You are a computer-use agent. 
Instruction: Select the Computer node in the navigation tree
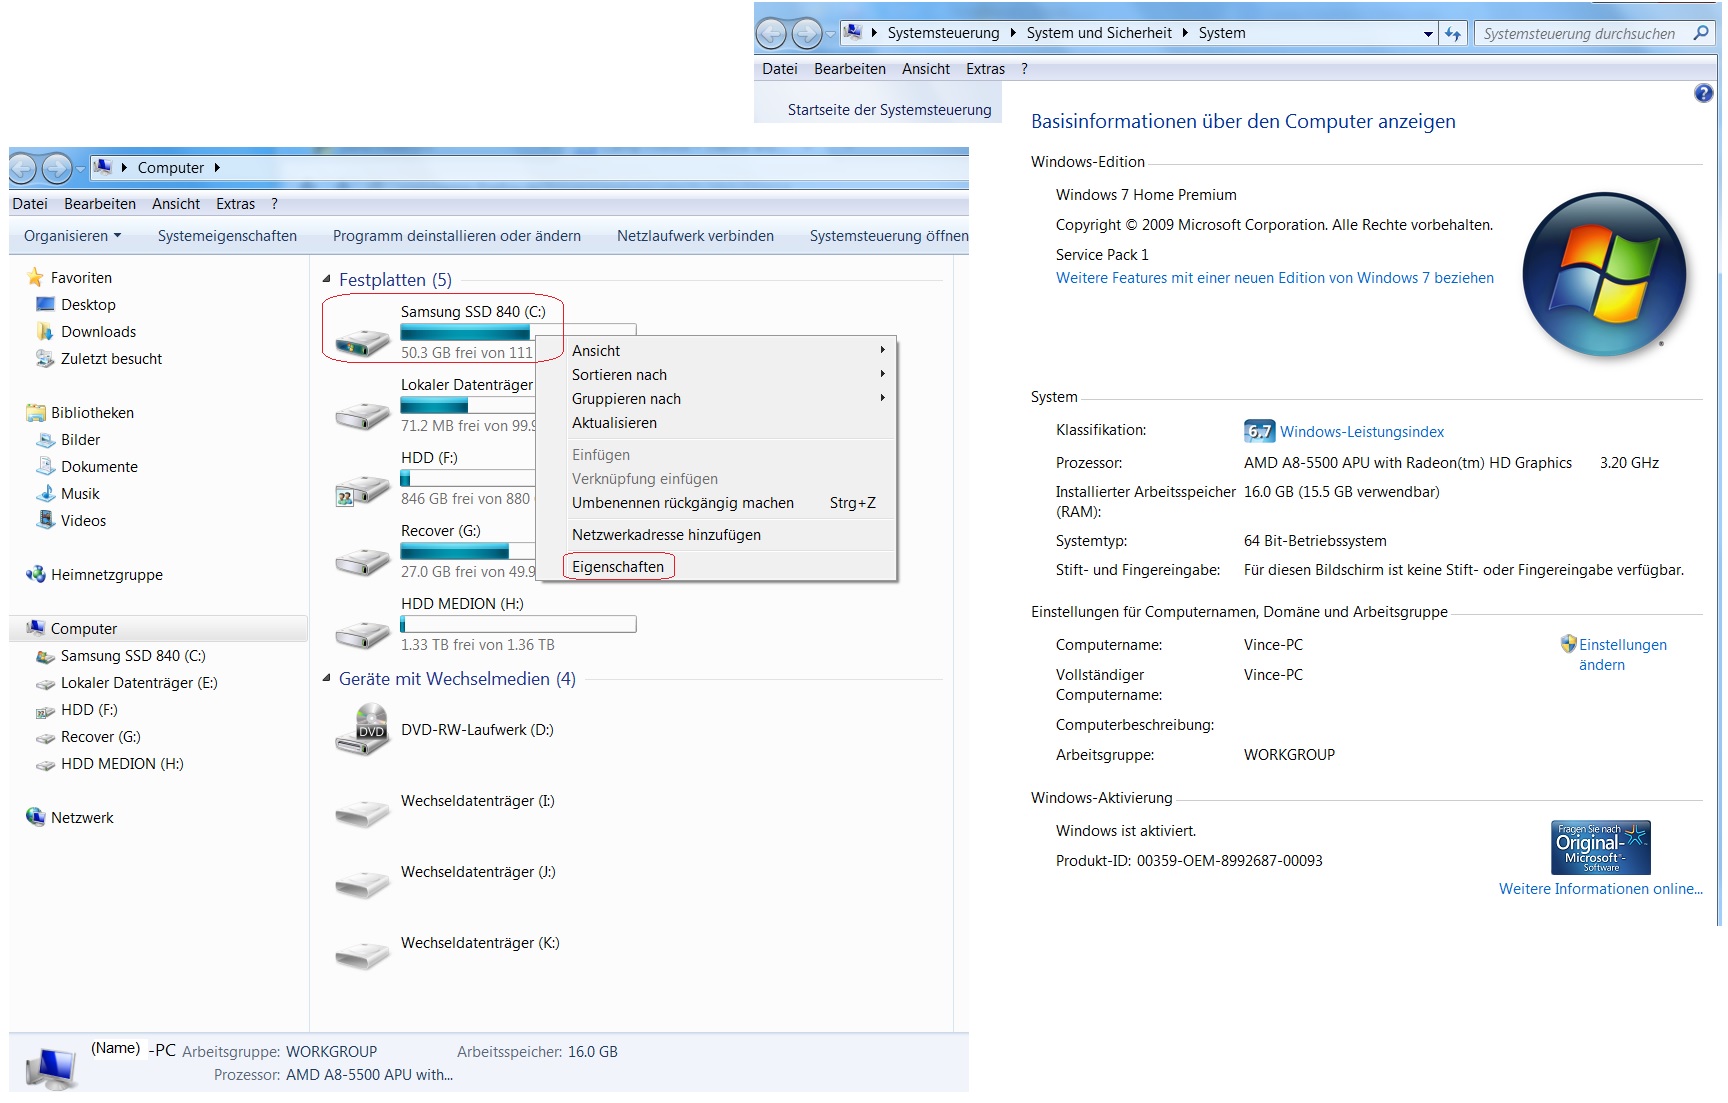click(84, 629)
